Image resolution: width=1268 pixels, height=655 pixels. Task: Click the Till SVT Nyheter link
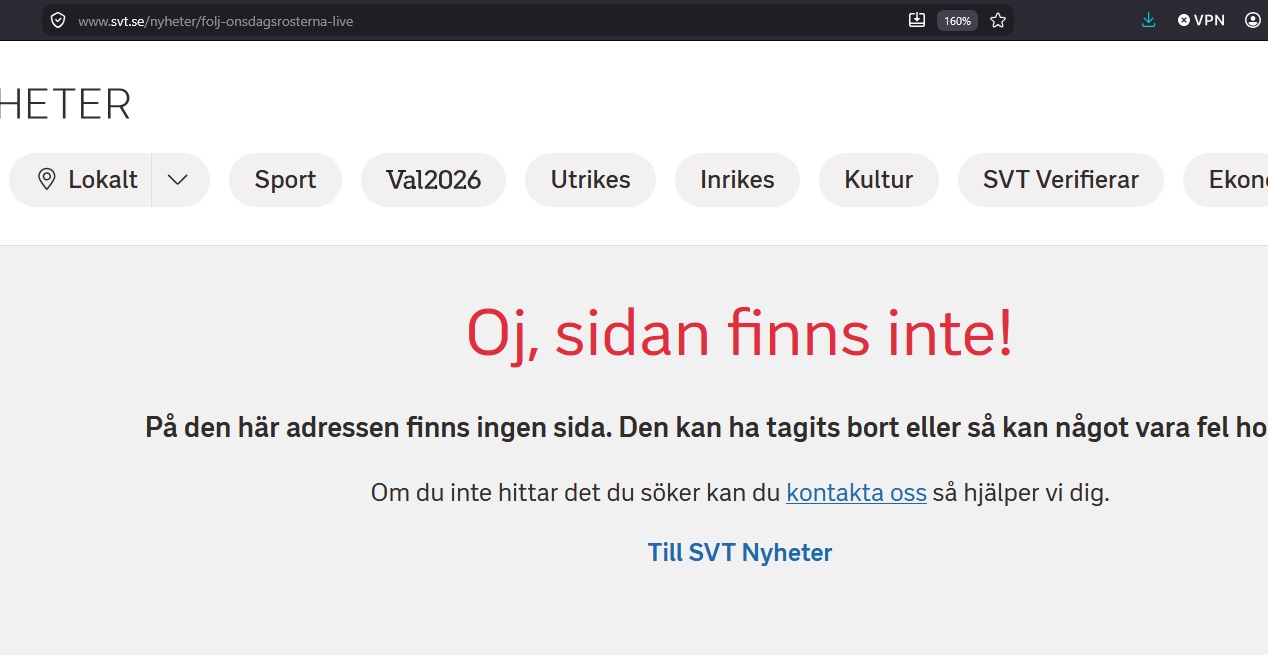pyautogui.click(x=740, y=552)
